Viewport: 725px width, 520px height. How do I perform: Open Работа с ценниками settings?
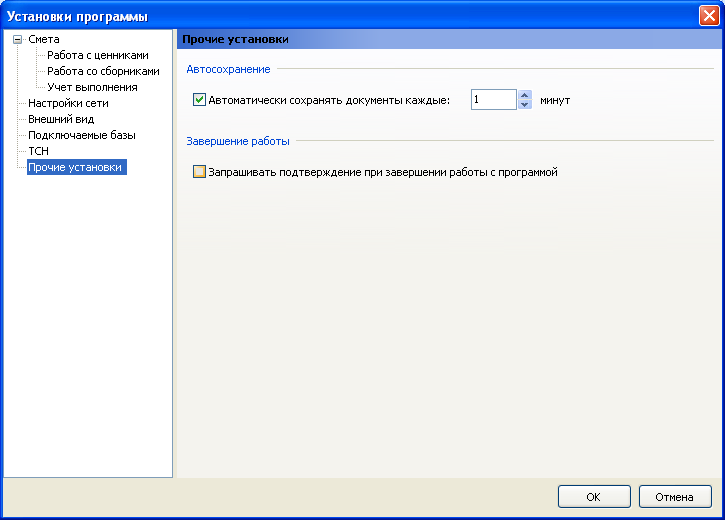click(98, 55)
